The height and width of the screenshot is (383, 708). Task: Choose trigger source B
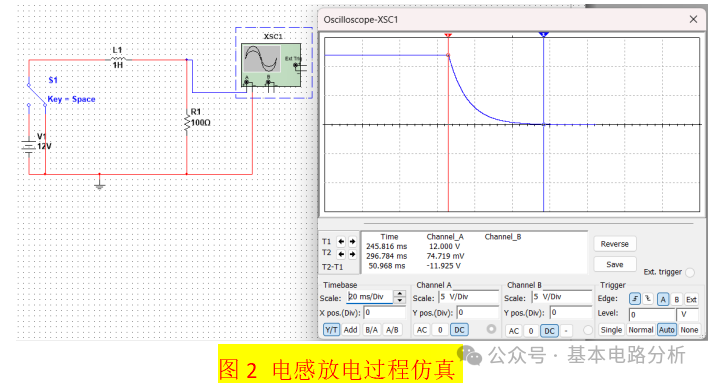676,299
